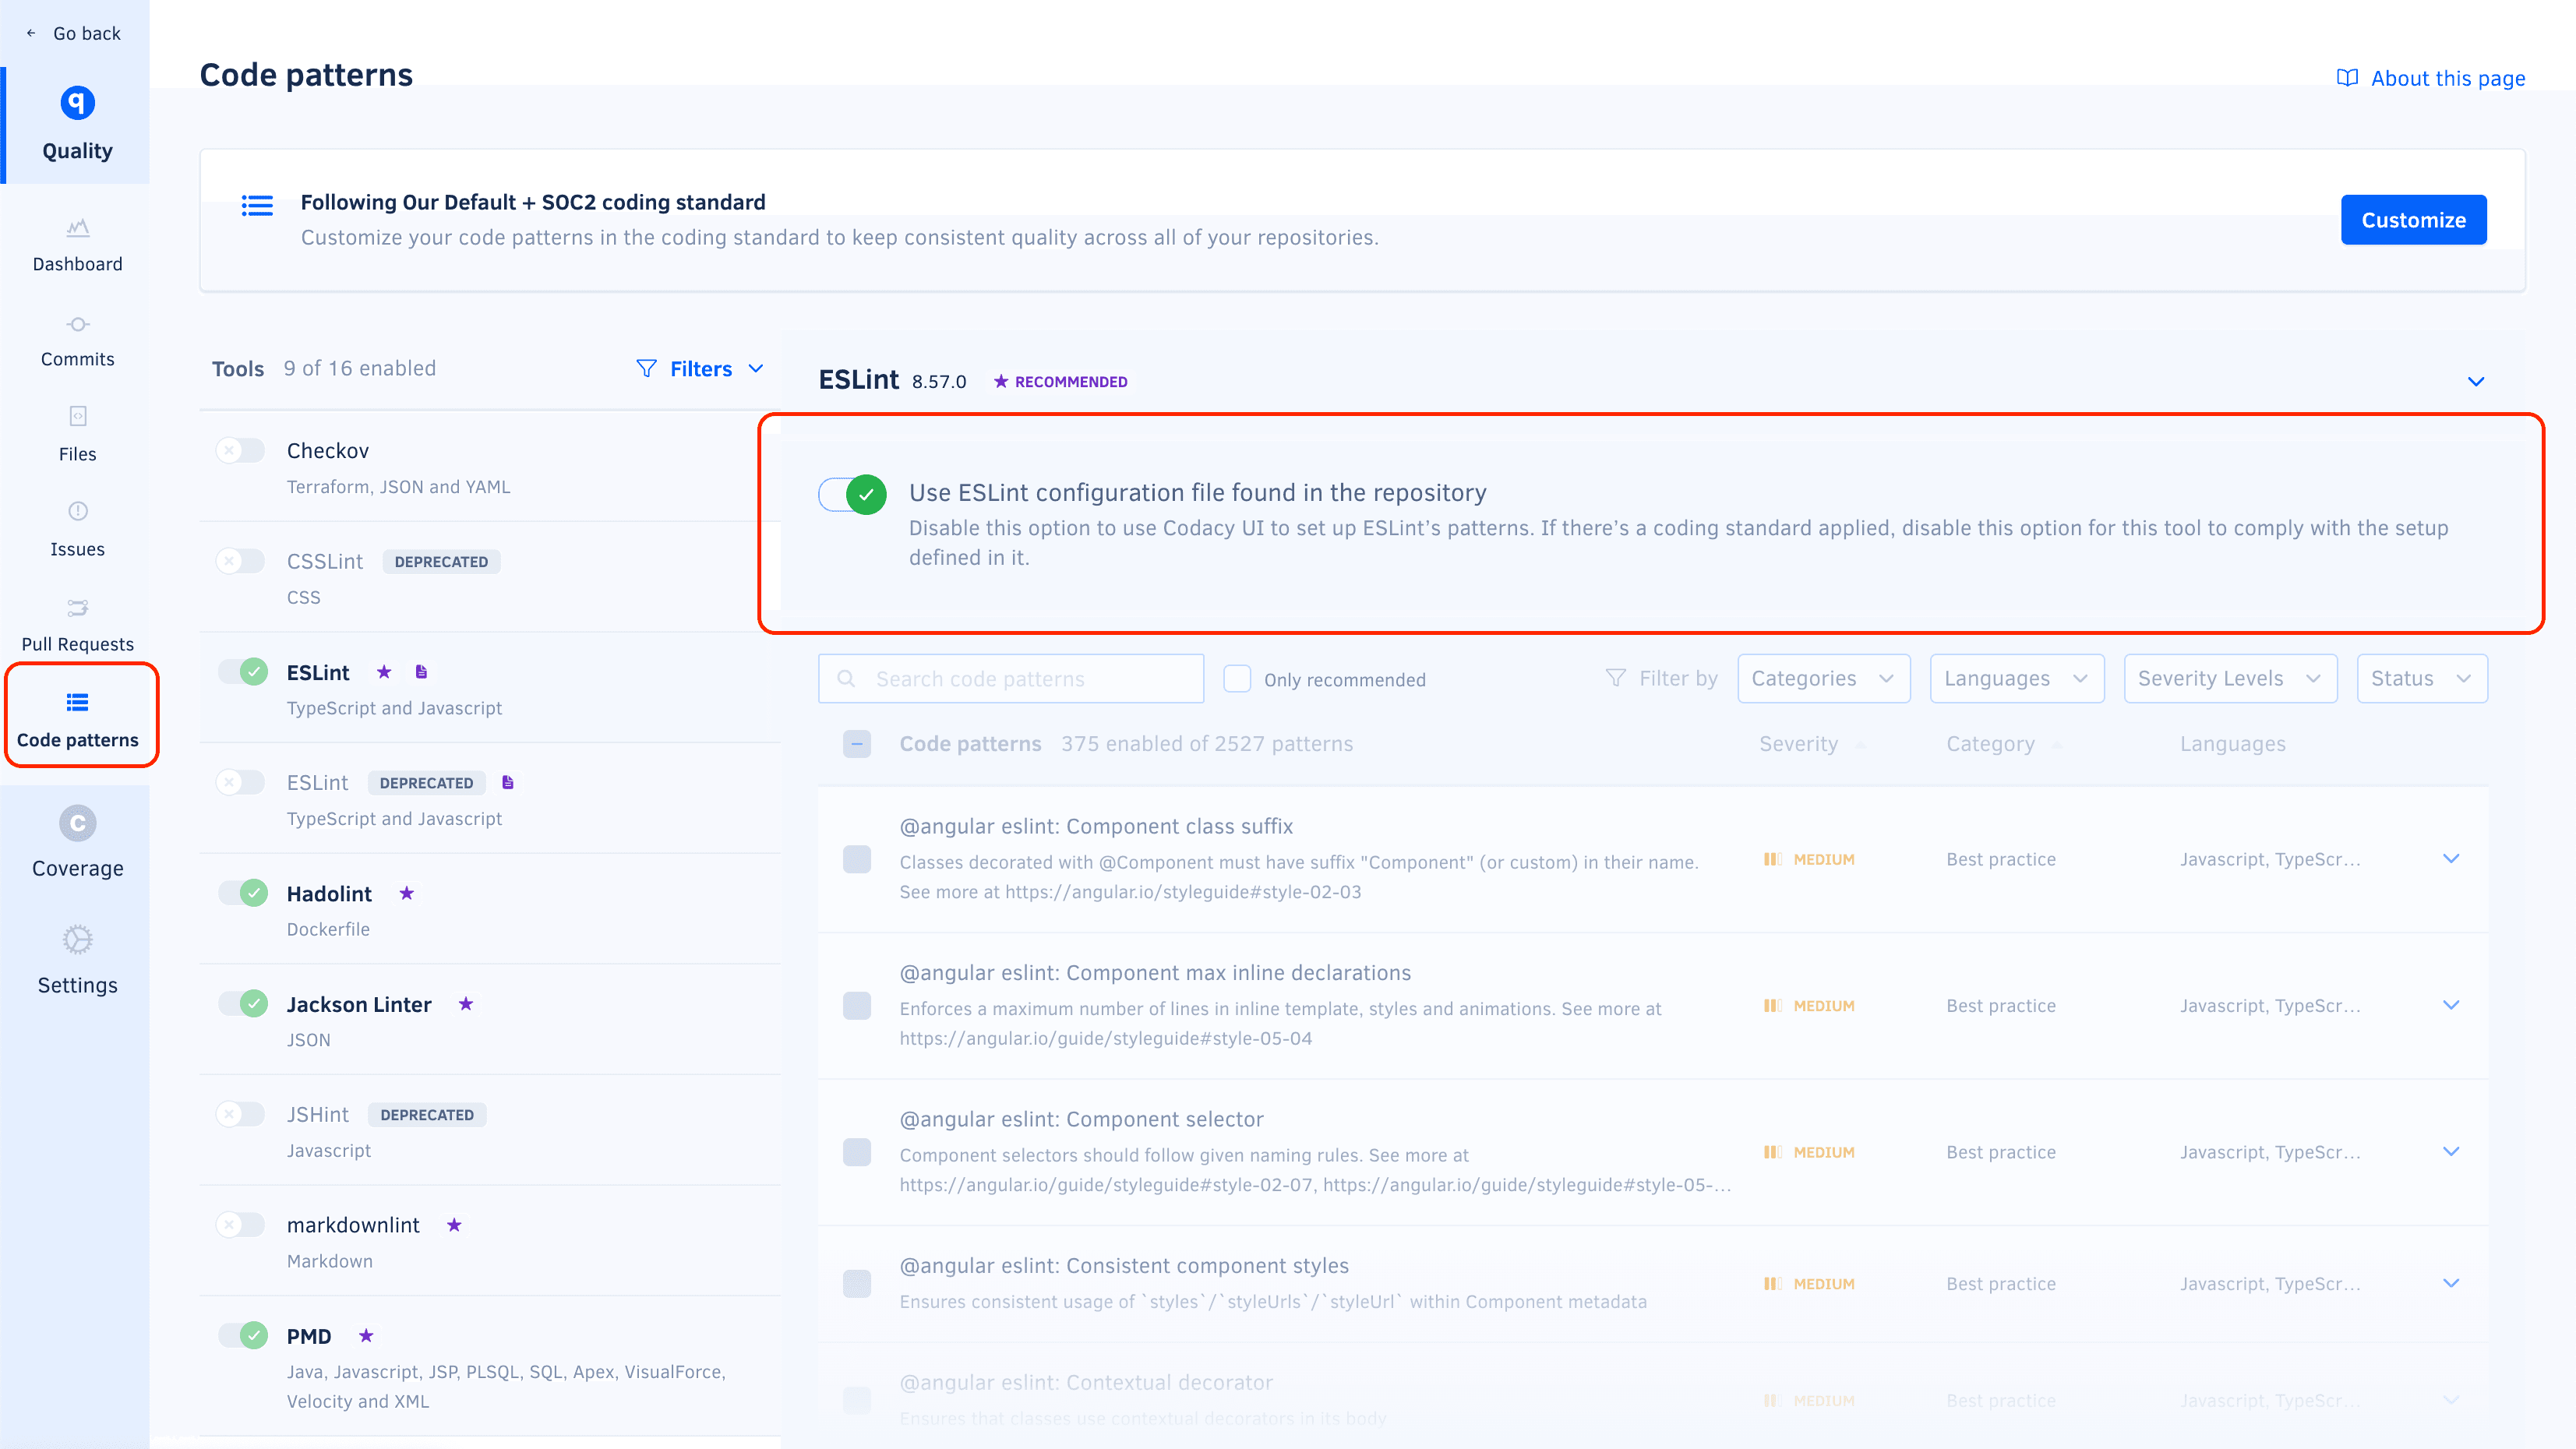Image resolution: width=2576 pixels, height=1449 pixels.
Task: Go to Commits via sidebar icon
Action: 77,324
